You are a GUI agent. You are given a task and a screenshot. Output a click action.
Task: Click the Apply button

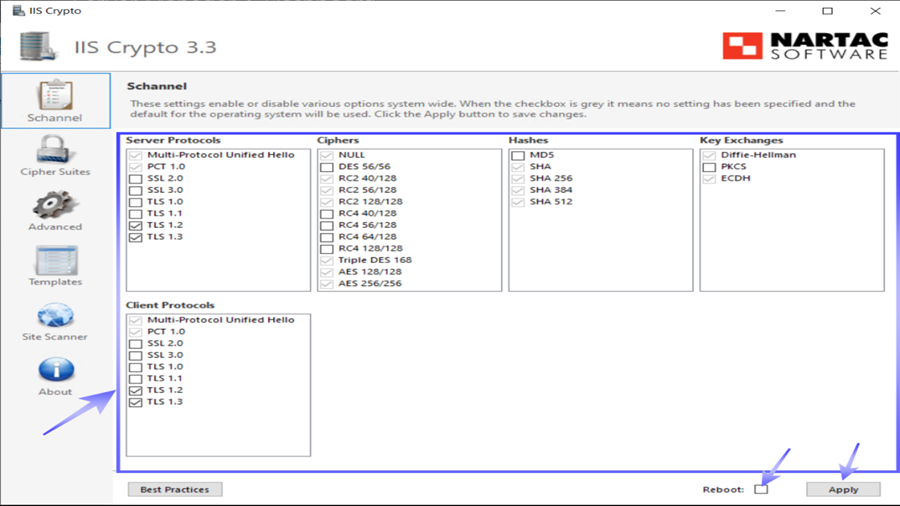pos(843,489)
